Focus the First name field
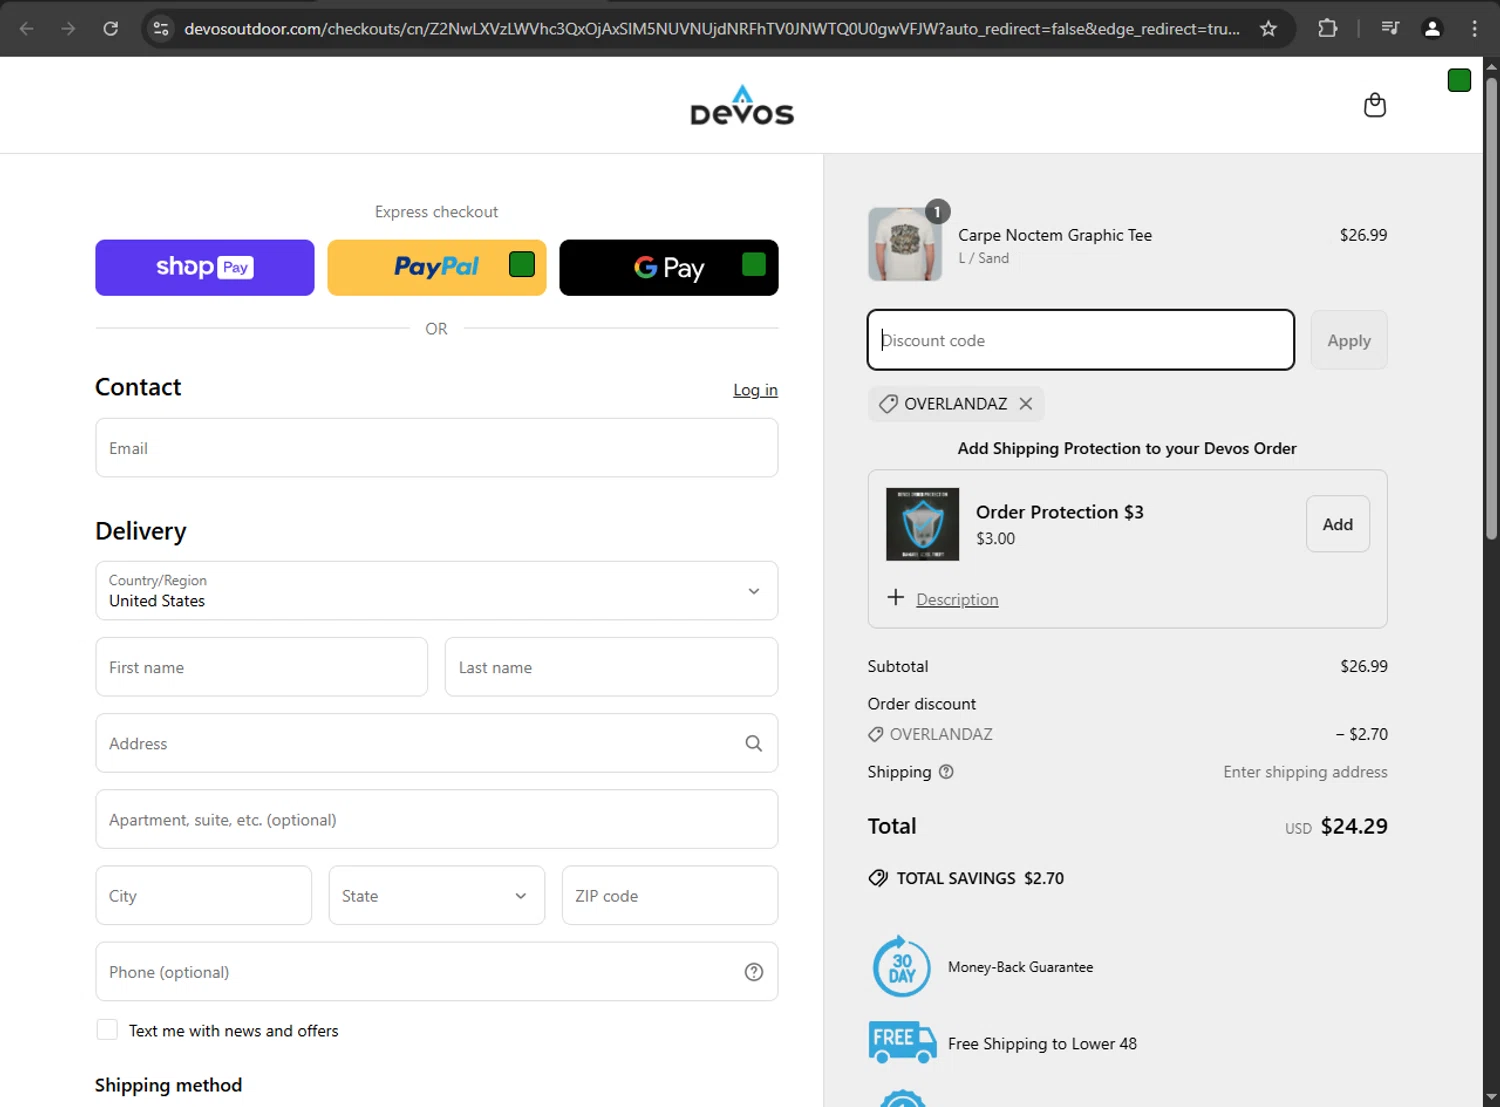1500x1107 pixels. [x=262, y=667]
